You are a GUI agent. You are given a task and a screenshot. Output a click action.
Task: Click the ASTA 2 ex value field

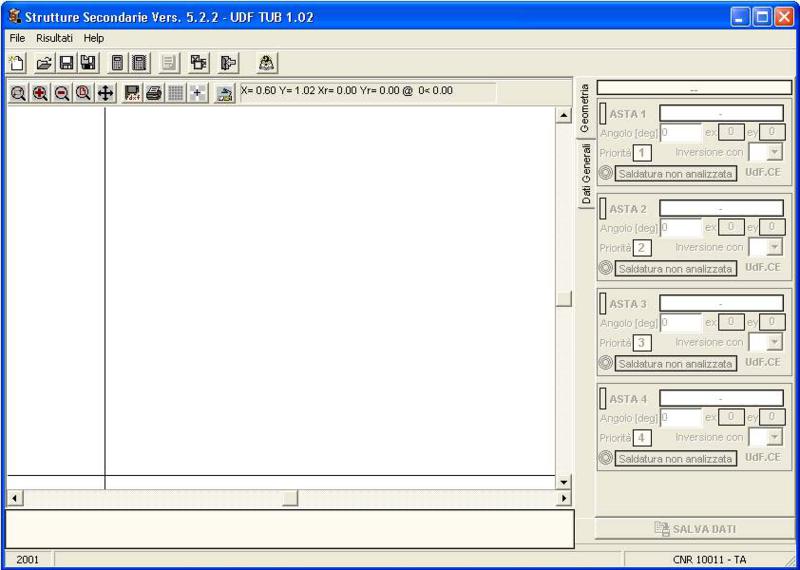coord(731,227)
